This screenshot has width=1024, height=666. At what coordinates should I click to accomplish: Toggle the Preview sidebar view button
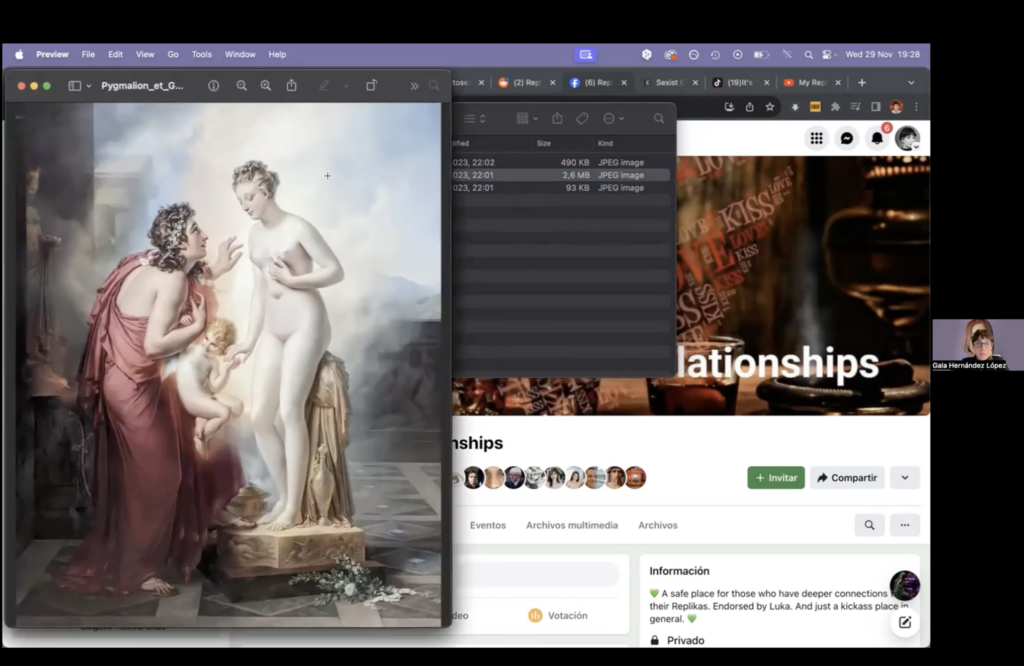coord(74,86)
